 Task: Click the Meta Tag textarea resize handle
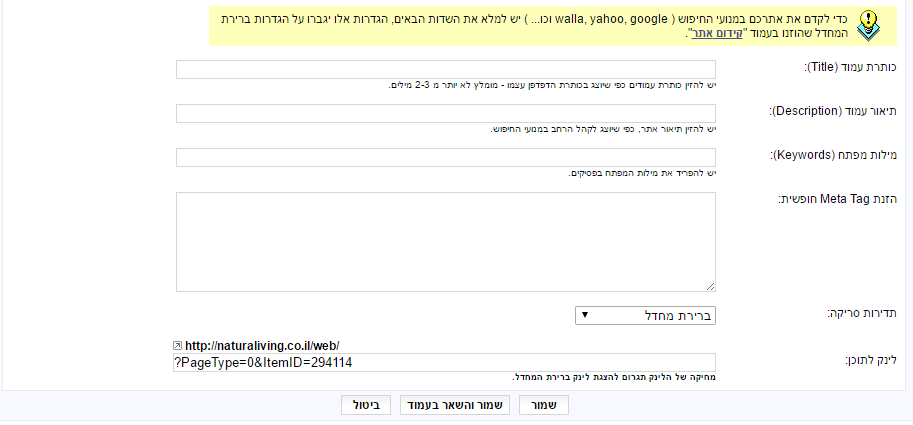tap(711, 287)
